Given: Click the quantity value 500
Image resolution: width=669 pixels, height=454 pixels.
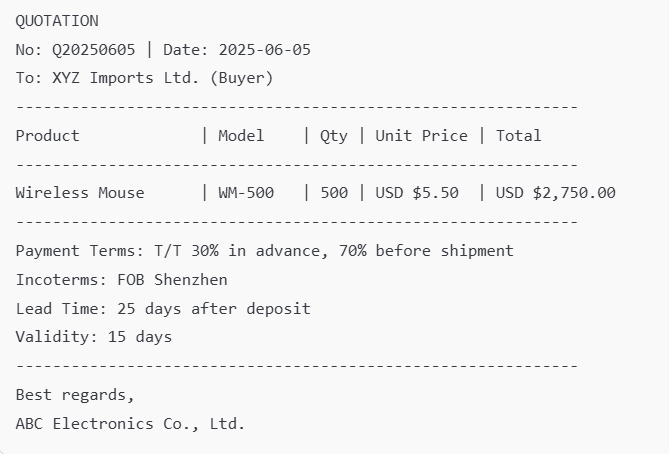Looking at the screenshot, I should (x=334, y=193).
